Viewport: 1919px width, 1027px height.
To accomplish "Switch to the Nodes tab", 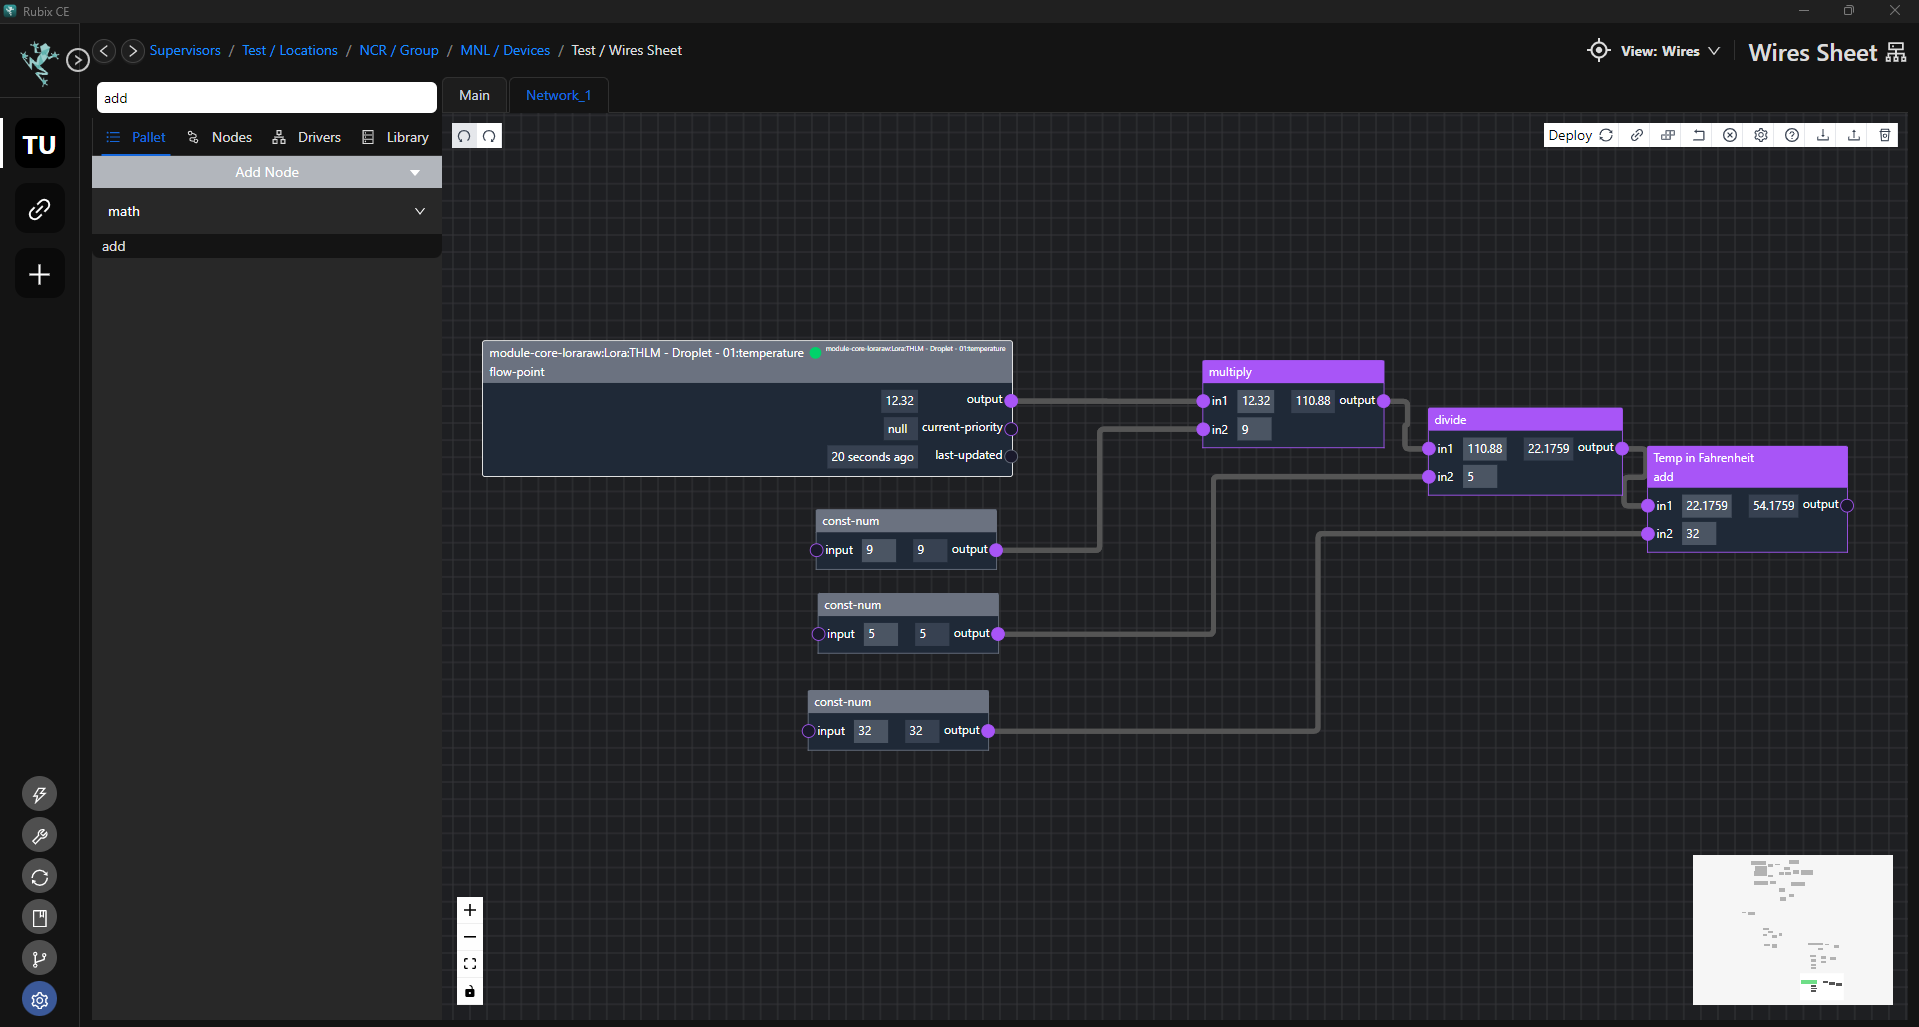I will 220,137.
